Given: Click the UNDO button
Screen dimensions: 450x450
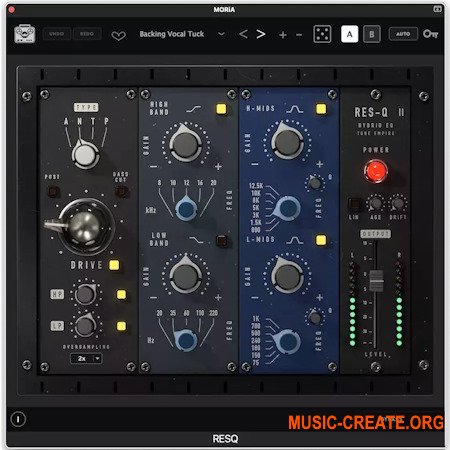Looking at the screenshot, I should coord(56,34).
